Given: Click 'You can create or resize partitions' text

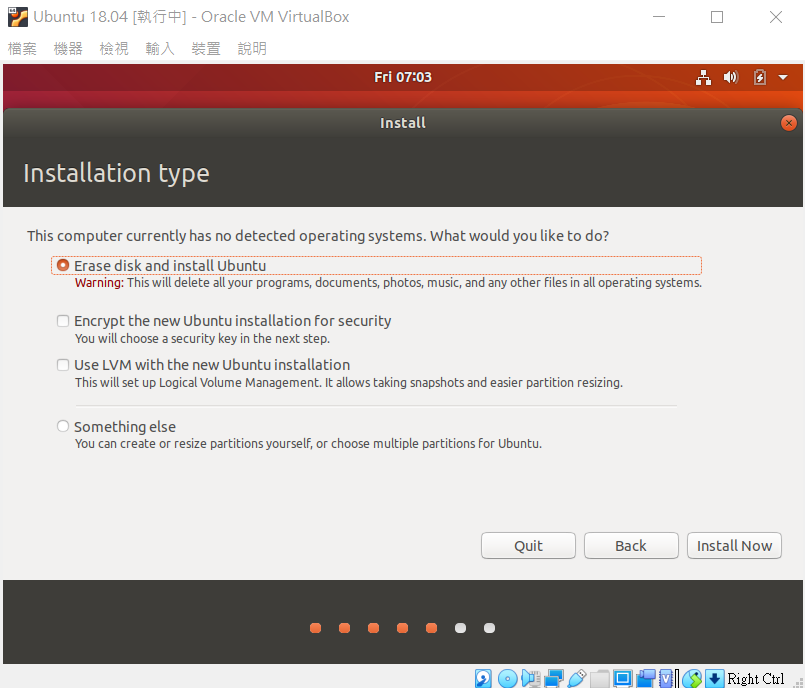Looking at the screenshot, I should (x=308, y=444).
